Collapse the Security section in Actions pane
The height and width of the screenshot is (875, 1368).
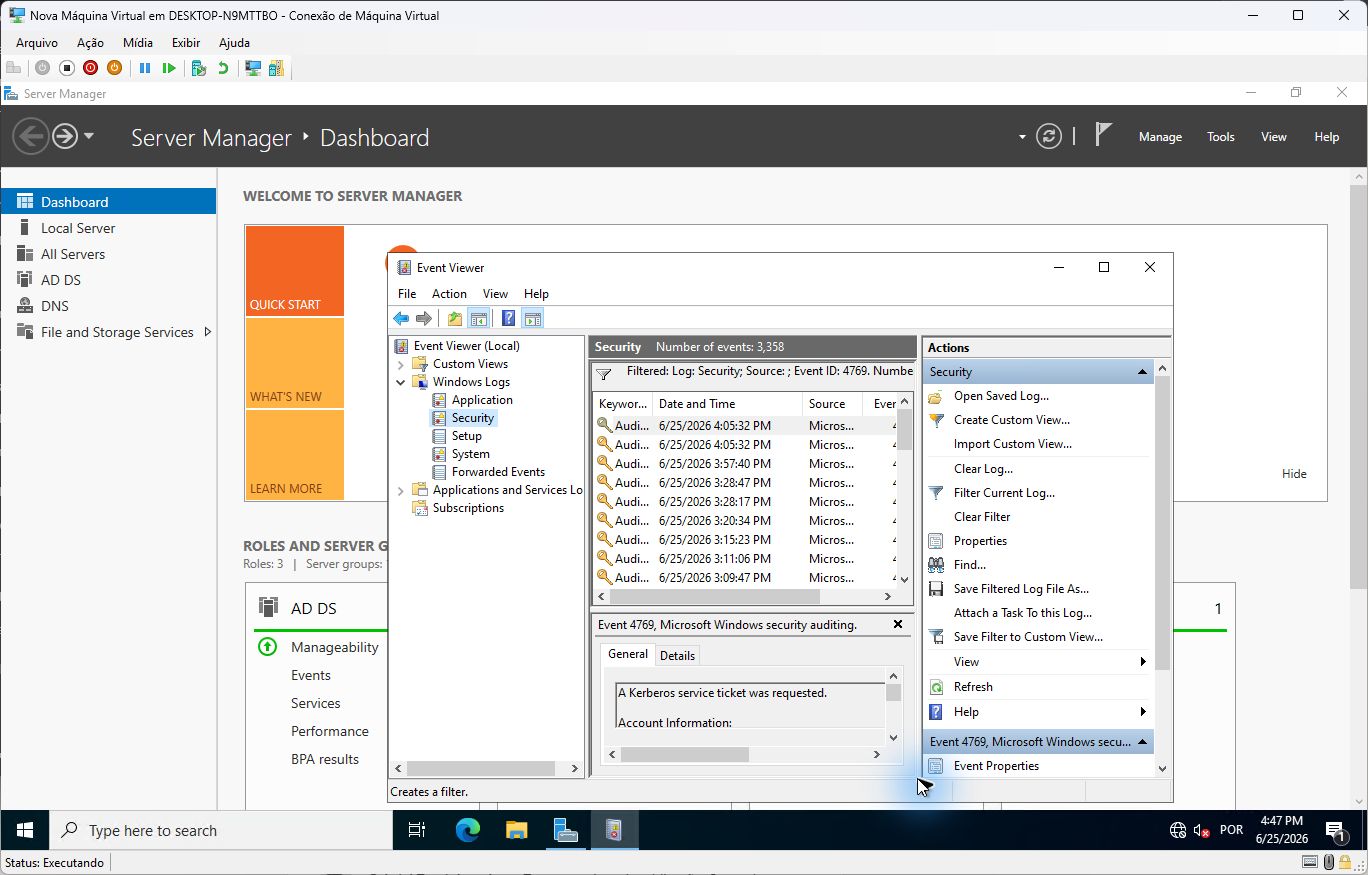pyautogui.click(x=1142, y=372)
